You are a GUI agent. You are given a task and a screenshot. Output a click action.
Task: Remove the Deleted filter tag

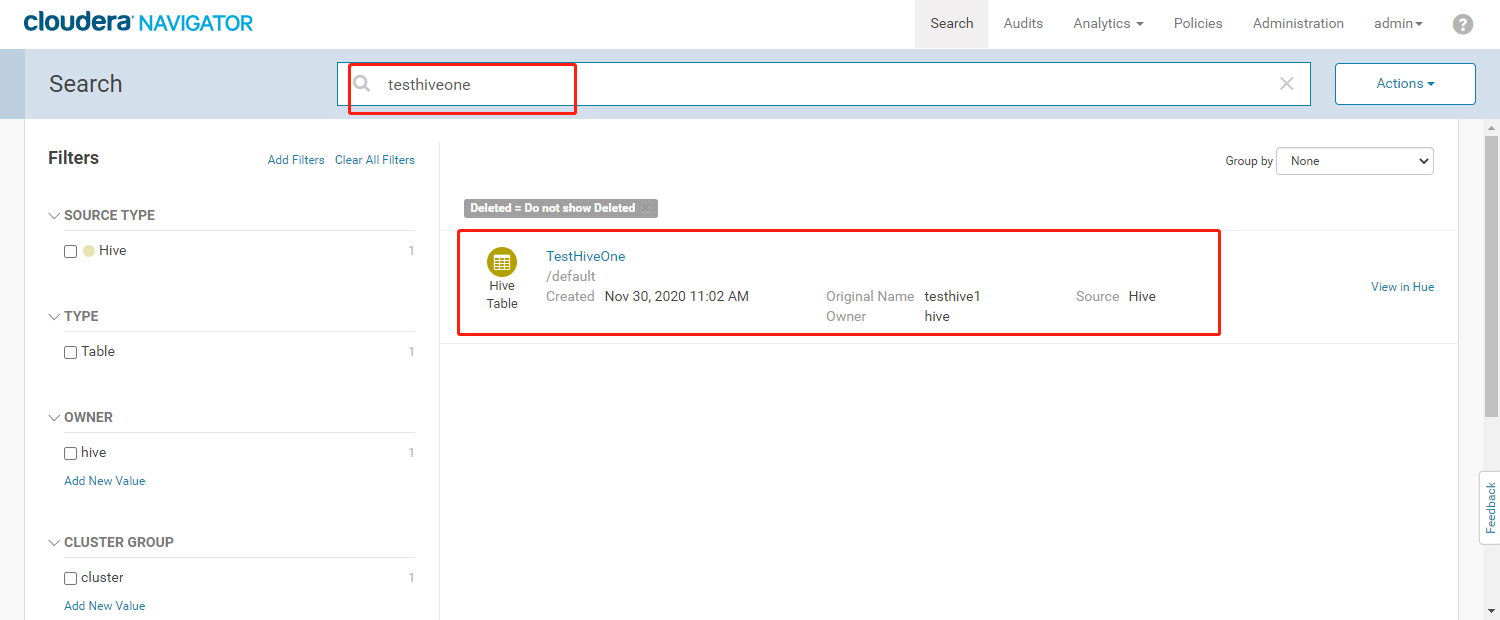pyautogui.click(x=646, y=208)
